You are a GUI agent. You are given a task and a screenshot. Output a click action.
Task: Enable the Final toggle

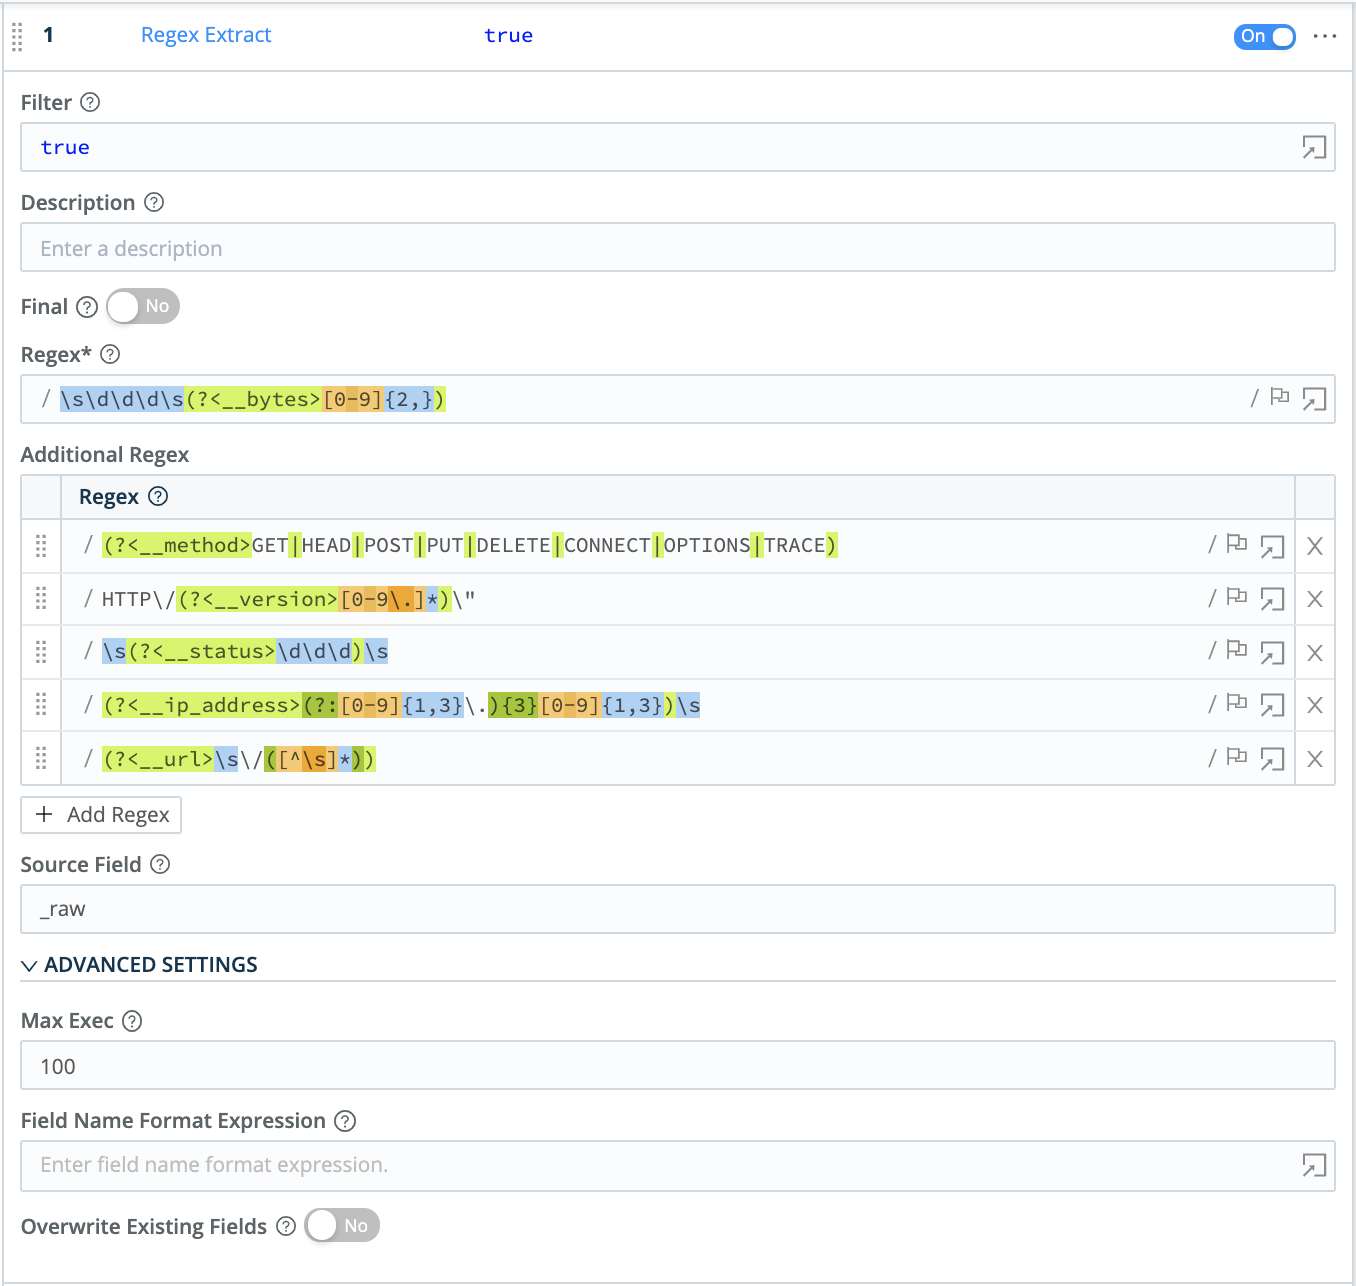[142, 307]
